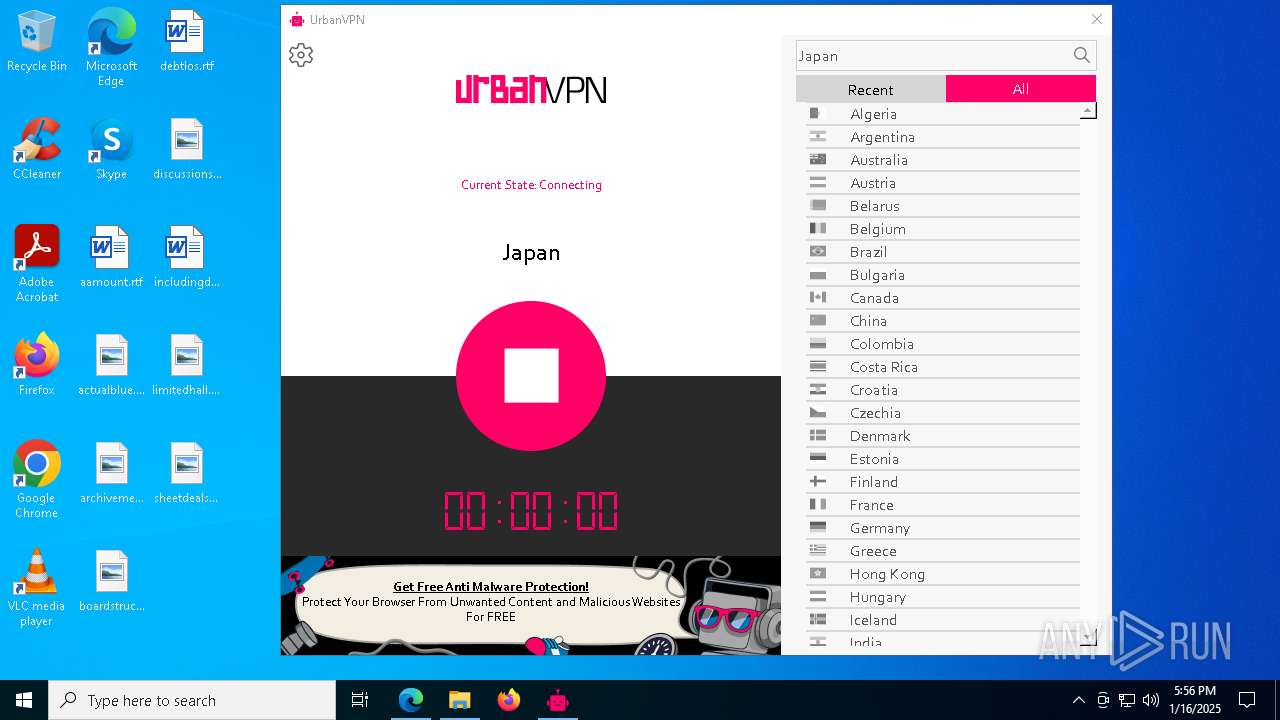Pick Denmark location
Viewport: 1280px width, 720px height.
(x=943, y=436)
